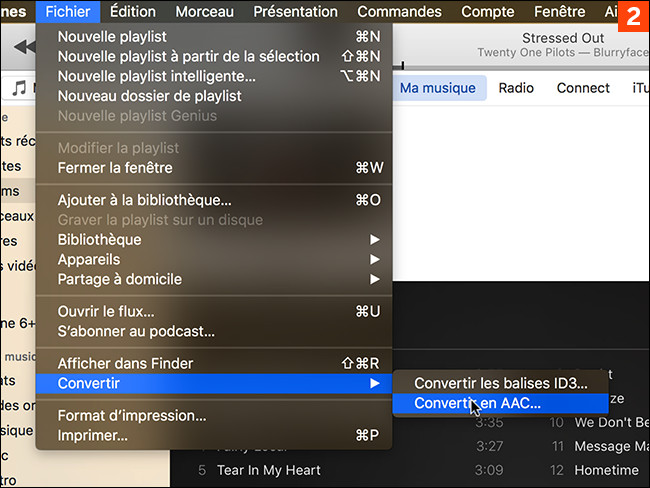Choose Nouvelle playlist intelligente
This screenshot has height=488, width=650.
click(156, 76)
